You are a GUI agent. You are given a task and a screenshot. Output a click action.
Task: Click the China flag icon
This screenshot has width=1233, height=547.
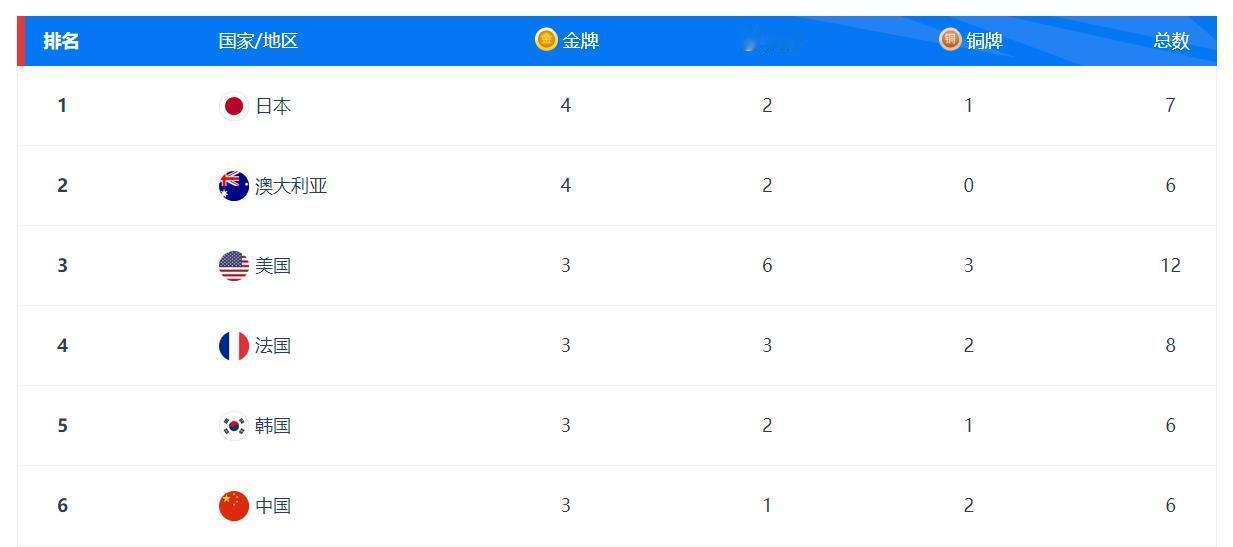coord(234,506)
